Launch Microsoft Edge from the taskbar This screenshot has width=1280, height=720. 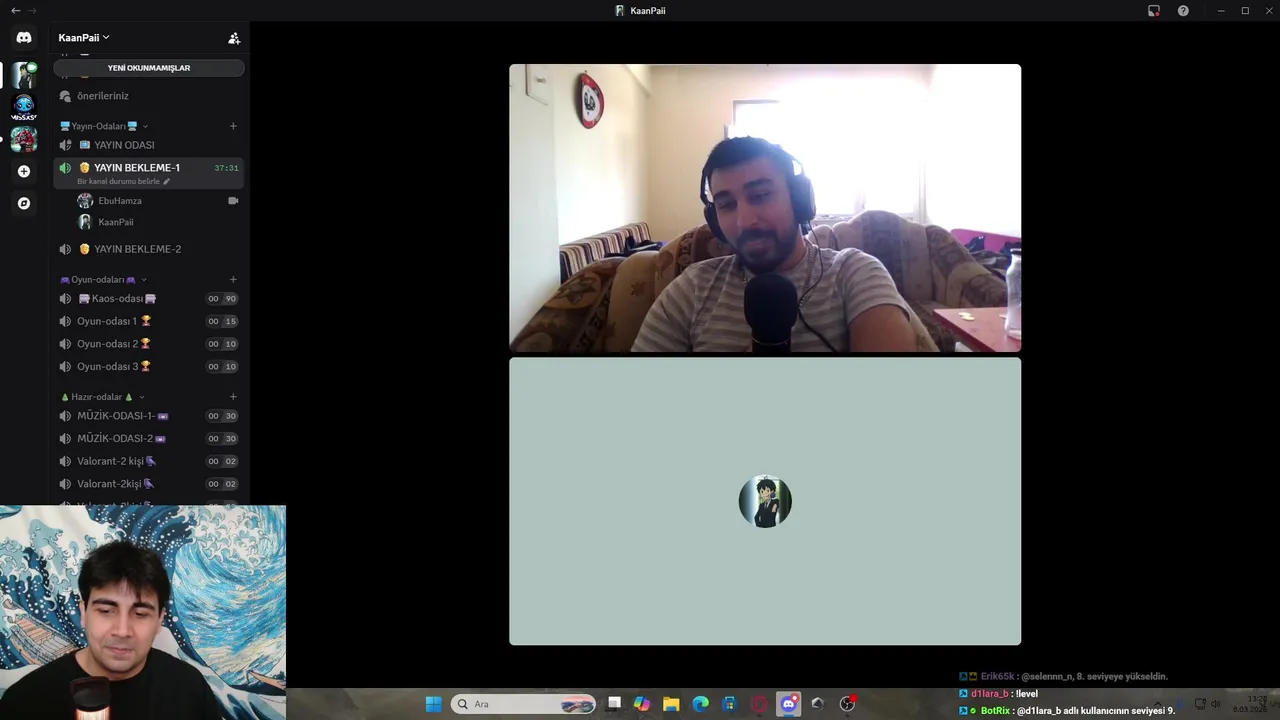[x=701, y=704]
